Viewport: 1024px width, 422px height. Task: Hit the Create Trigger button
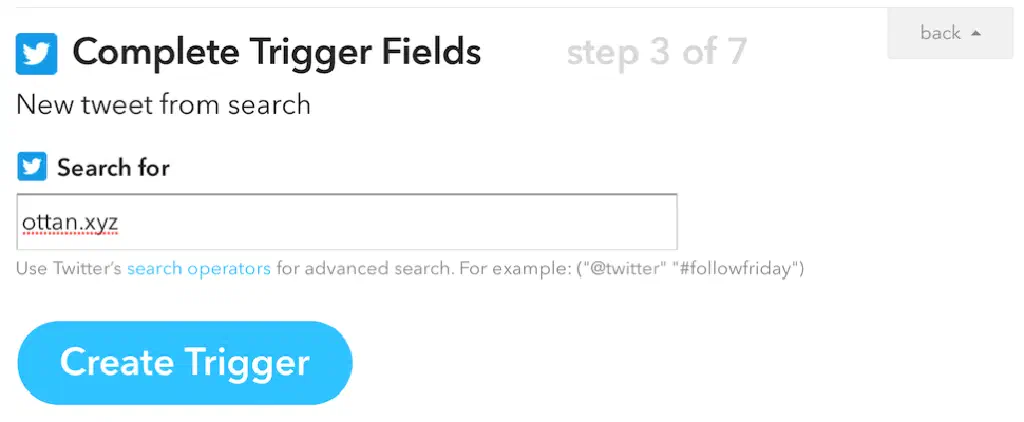(x=185, y=362)
